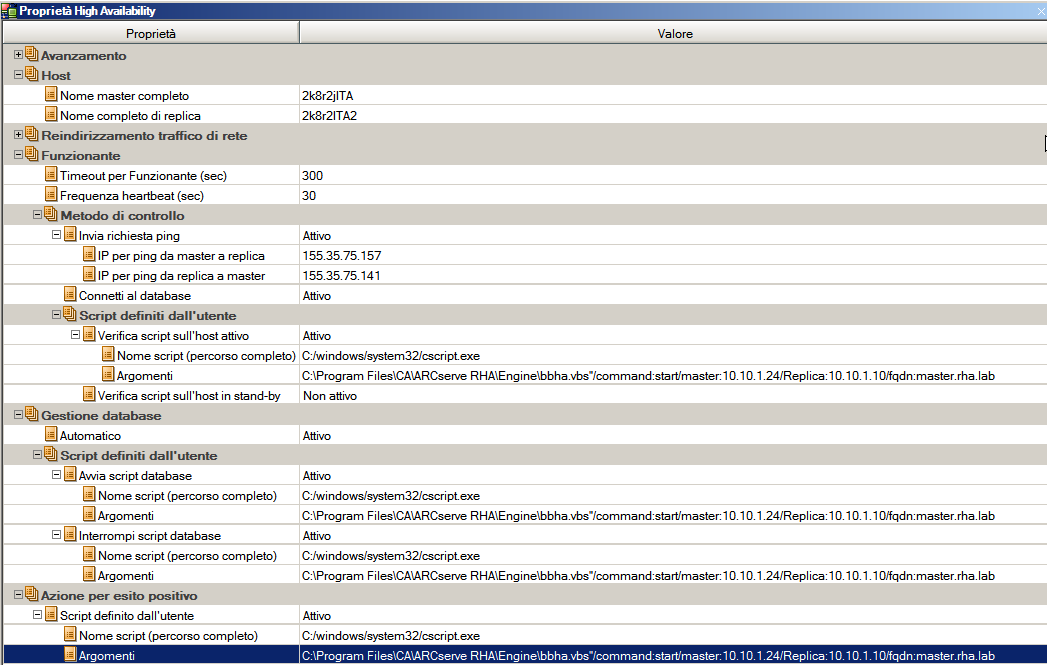Click the Metodo di controllo group icon
The image size is (1047, 665).
(51, 214)
